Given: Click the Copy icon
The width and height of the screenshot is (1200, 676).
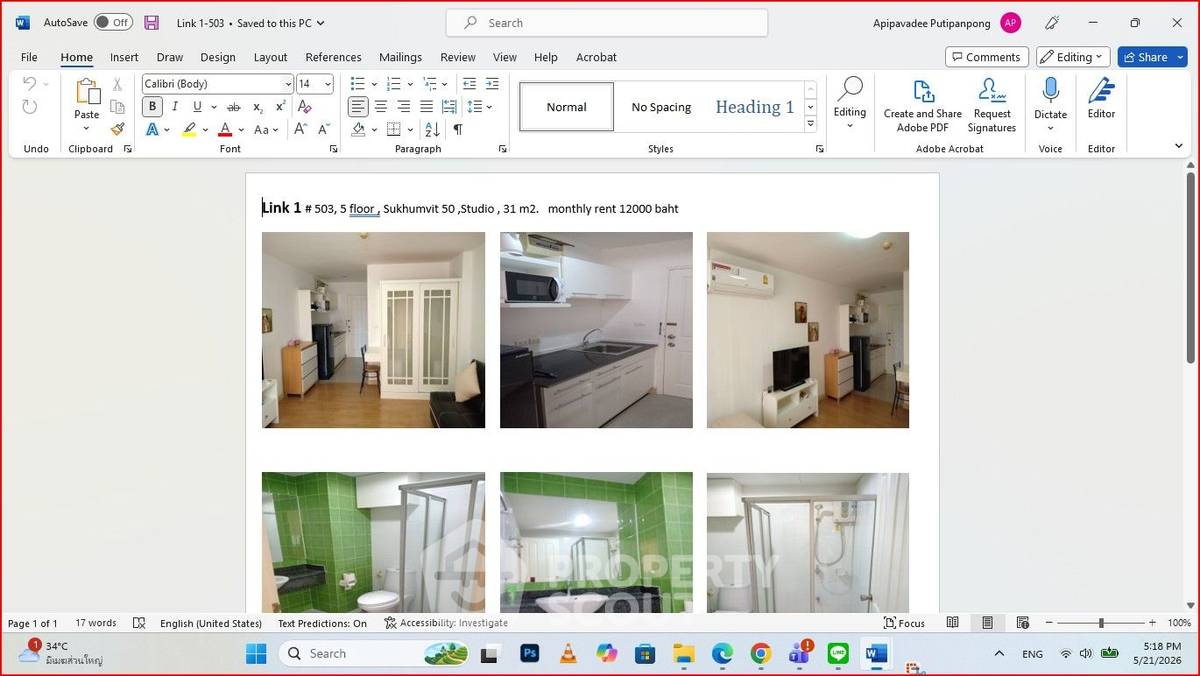Looking at the screenshot, I should (x=117, y=107).
